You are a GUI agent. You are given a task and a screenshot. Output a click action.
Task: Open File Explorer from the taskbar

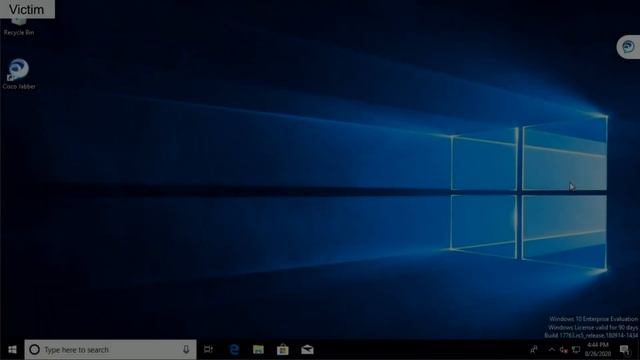pos(258,350)
